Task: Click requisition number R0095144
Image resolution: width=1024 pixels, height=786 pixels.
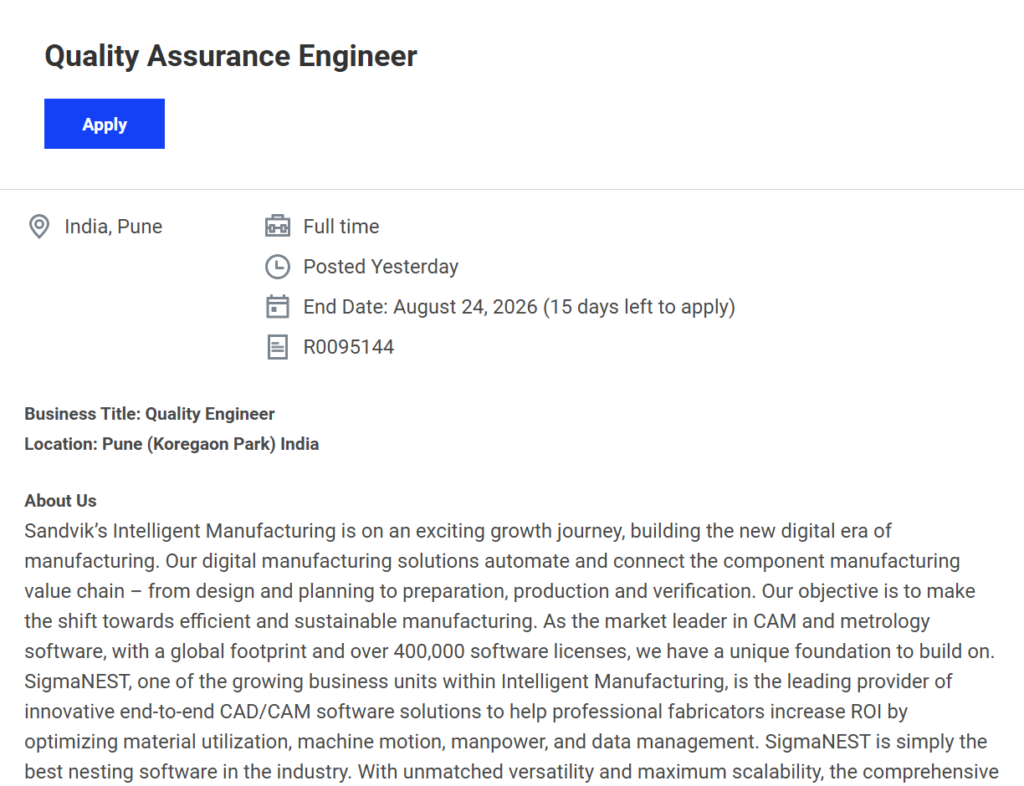Action: click(349, 347)
